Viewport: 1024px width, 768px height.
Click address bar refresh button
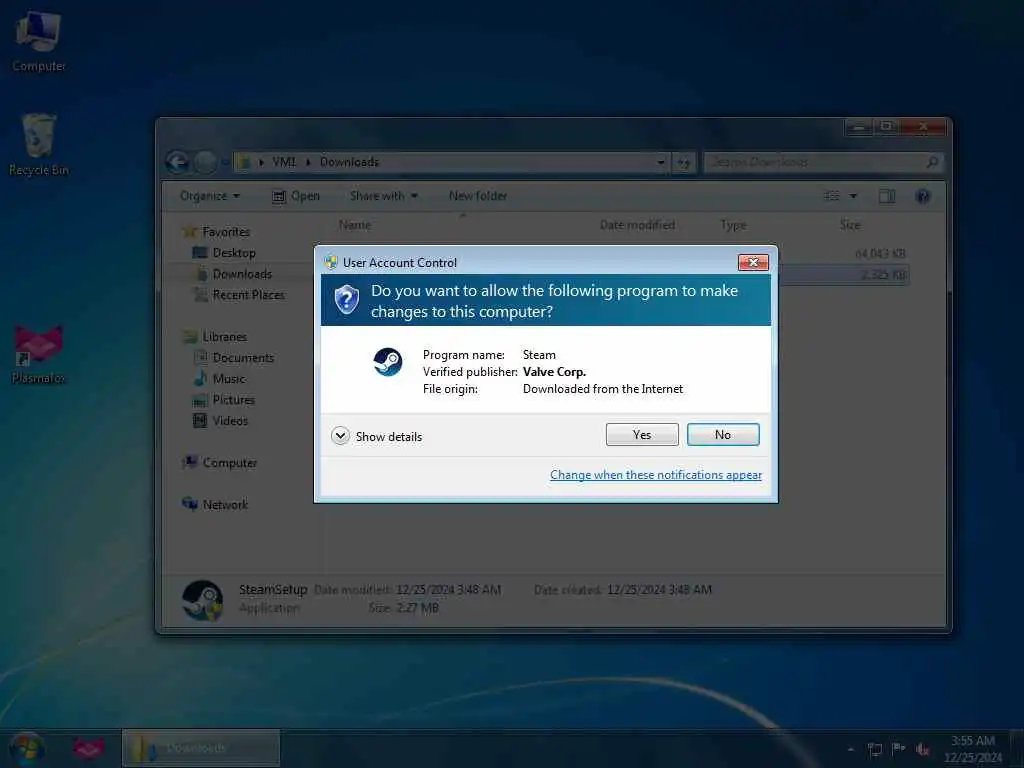point(684,162)
